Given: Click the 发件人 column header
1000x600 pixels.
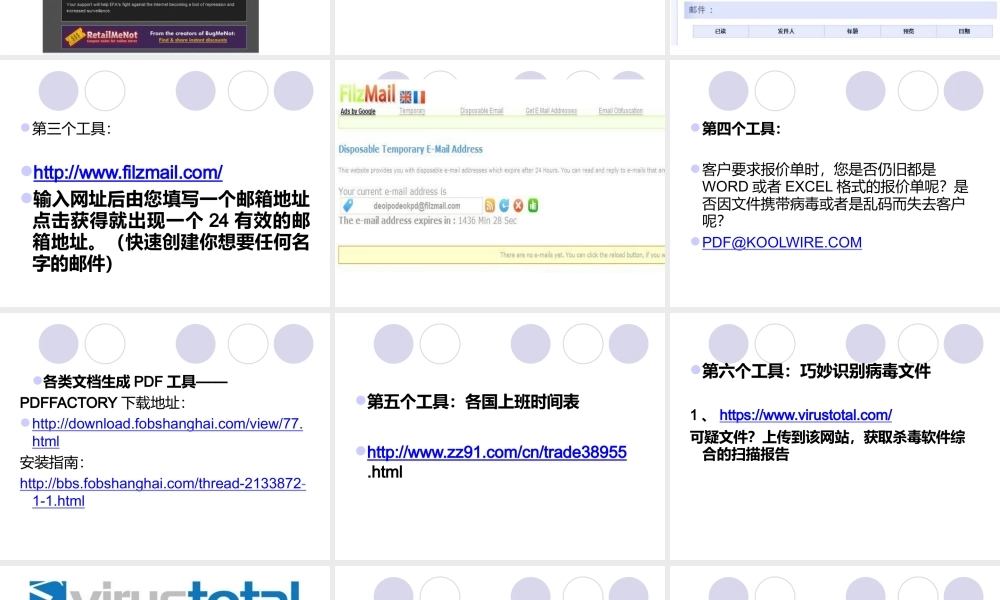Looking at the screenshot, I should [786, 31].
